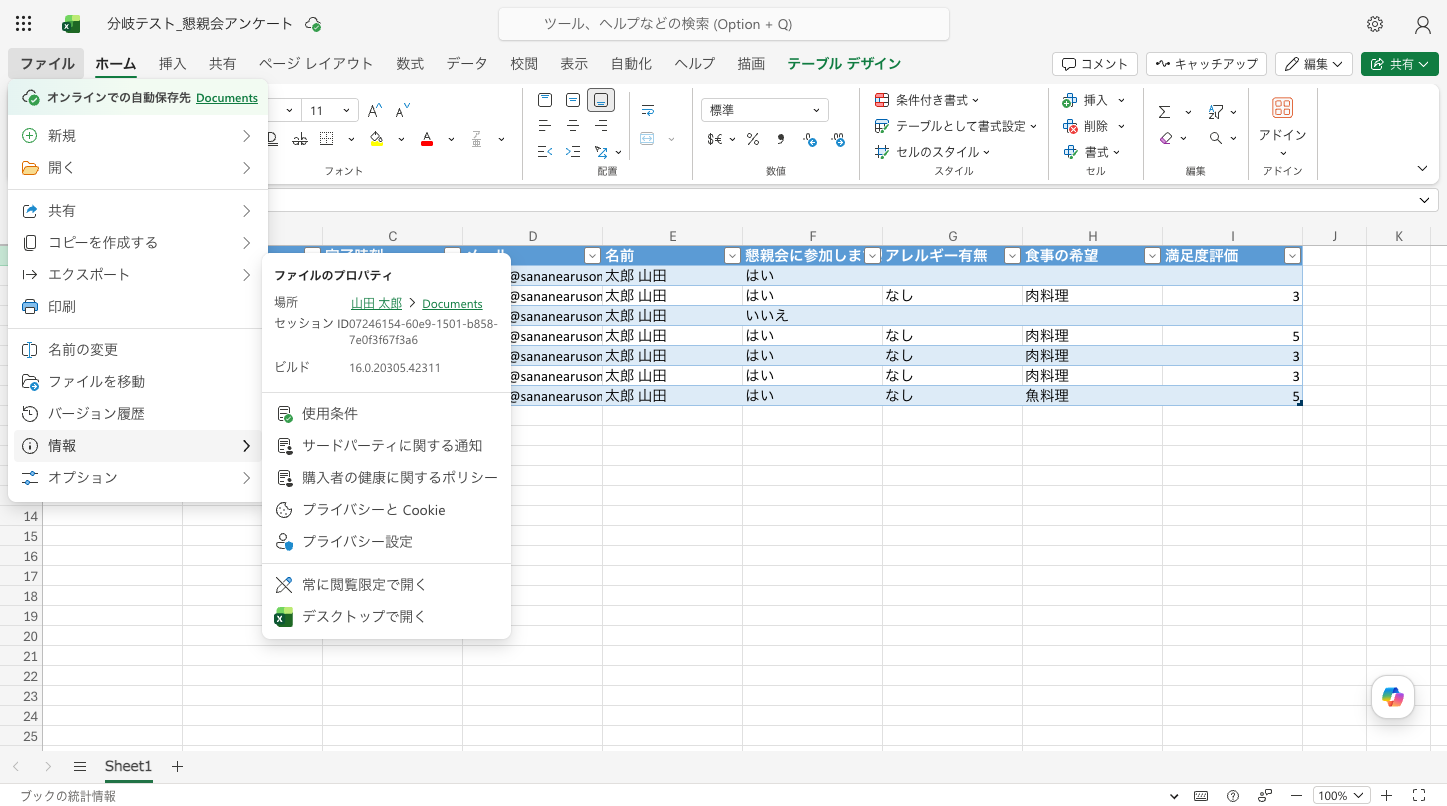
Task: Select 新規 in file menu
Action: [138, 135]
